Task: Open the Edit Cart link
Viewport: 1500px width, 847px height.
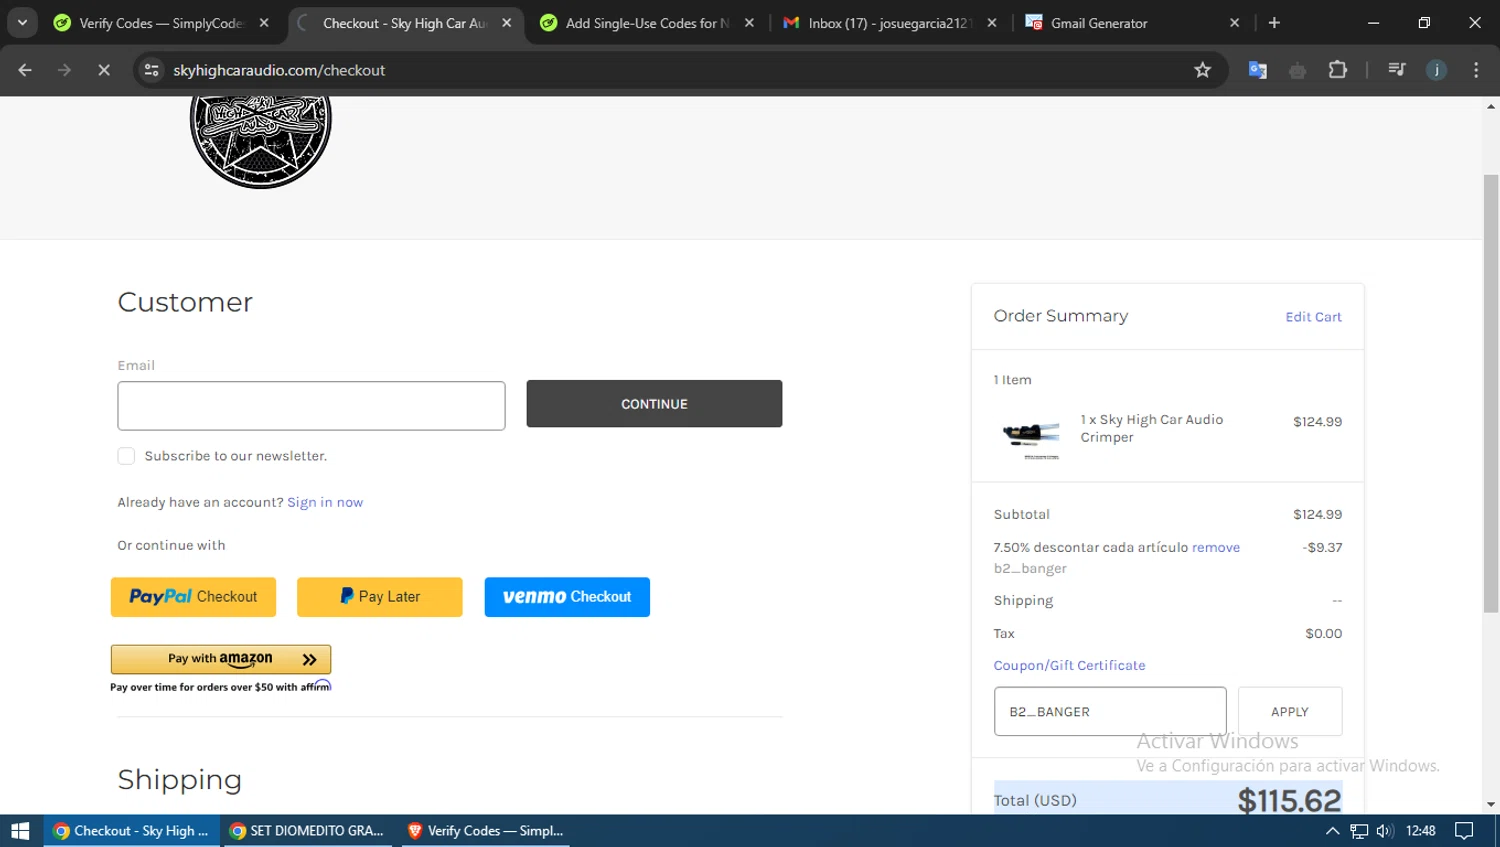Action: tap(1313, 317)
